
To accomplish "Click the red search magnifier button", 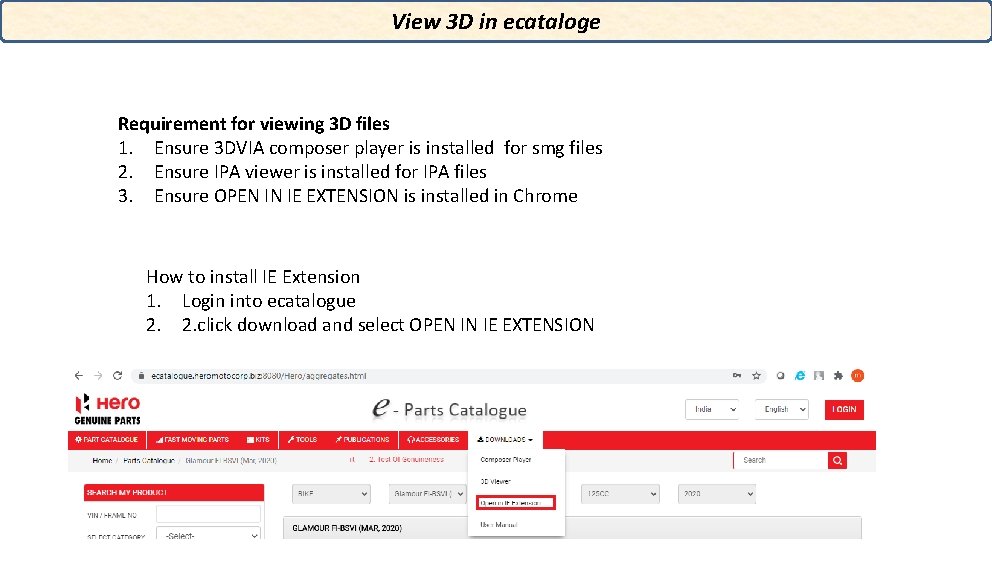I will [837, 460].
